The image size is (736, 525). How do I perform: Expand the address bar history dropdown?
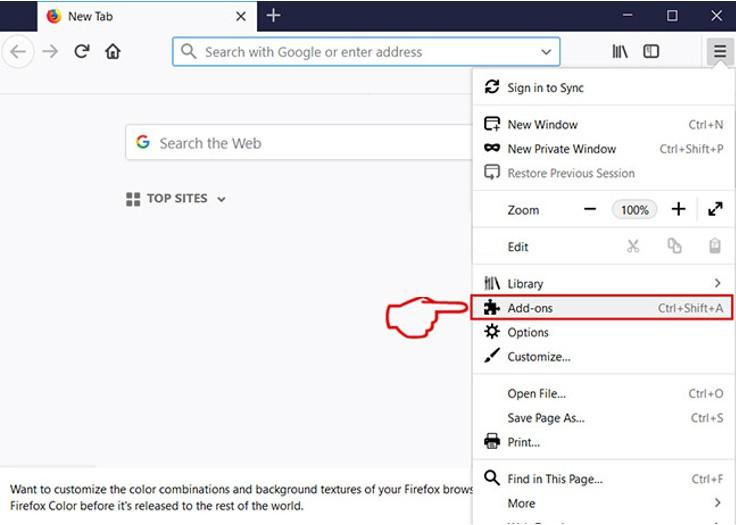click(x=546, y=52)
